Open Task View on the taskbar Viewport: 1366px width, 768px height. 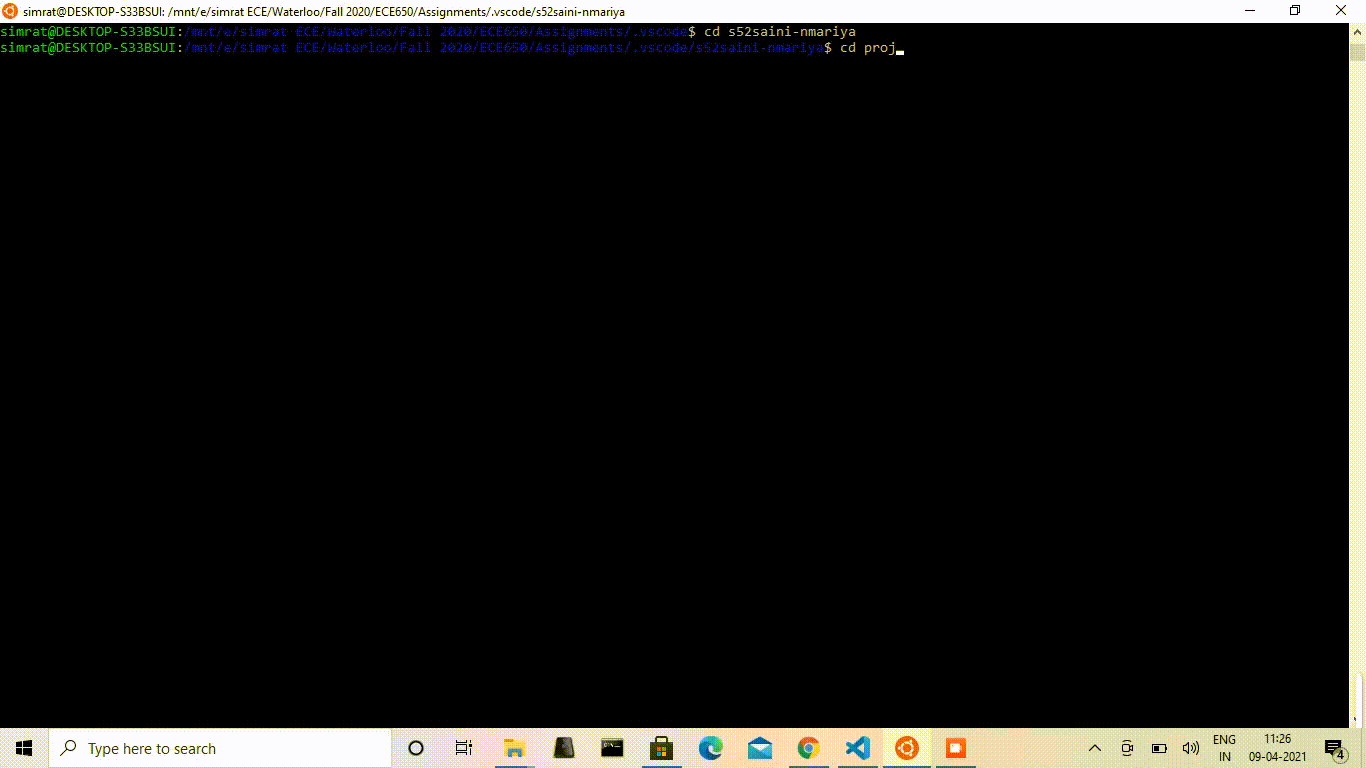[464, 748]
